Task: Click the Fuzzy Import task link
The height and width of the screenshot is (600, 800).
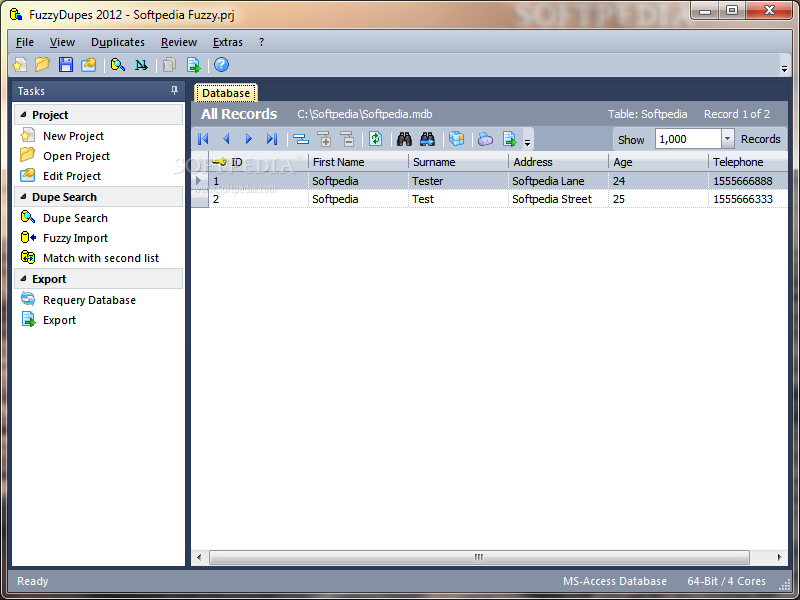Action: click(x=76, y=238)
